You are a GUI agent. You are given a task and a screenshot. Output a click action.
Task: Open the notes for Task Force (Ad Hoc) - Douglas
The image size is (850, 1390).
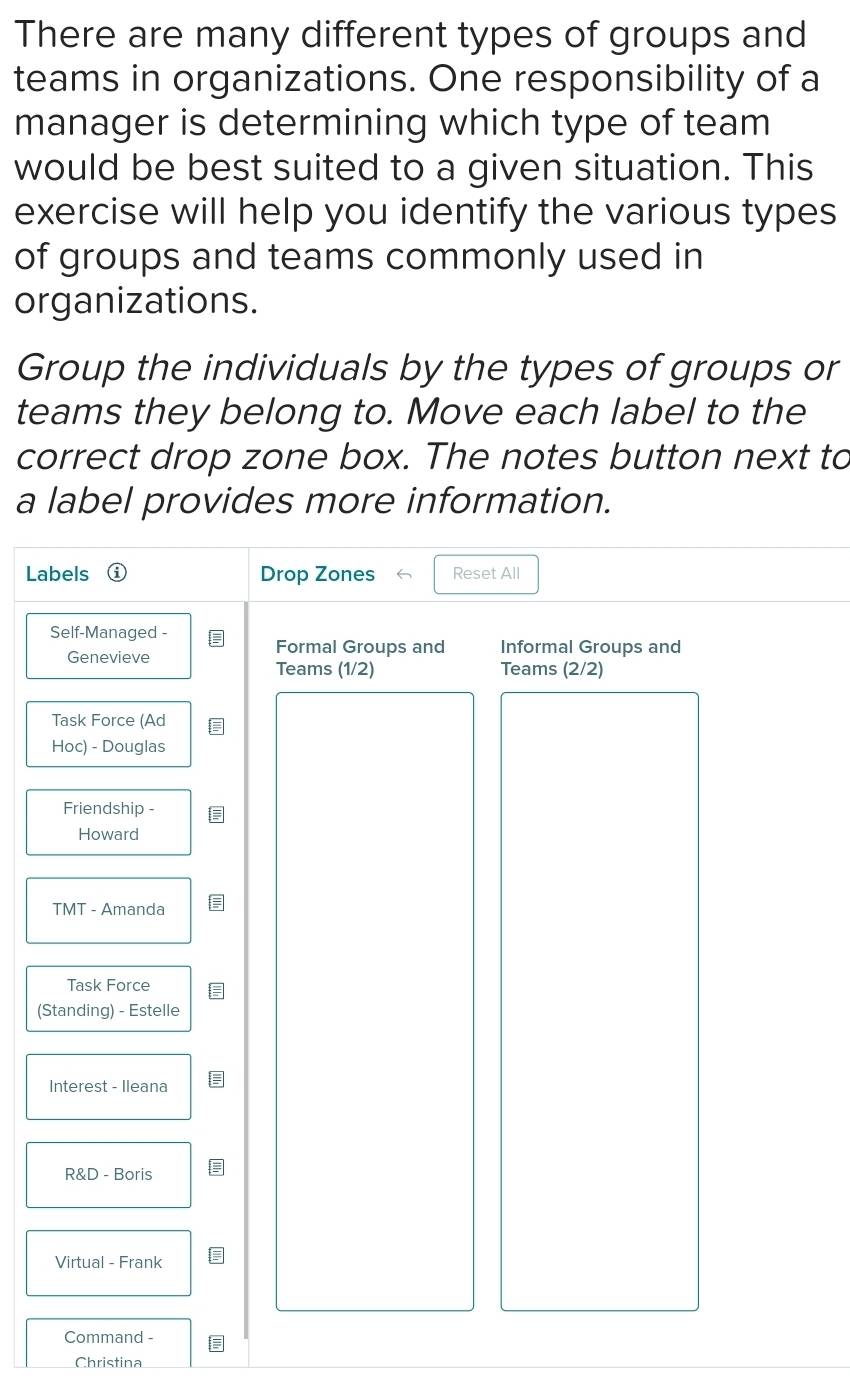pyautogui.click(x=215, y=727)
